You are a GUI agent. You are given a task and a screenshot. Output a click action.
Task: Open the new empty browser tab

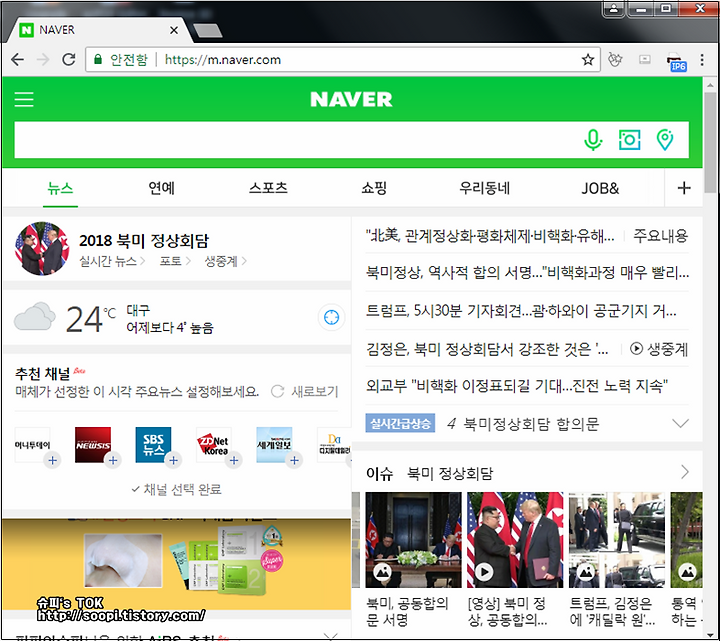tap(208, 31)
